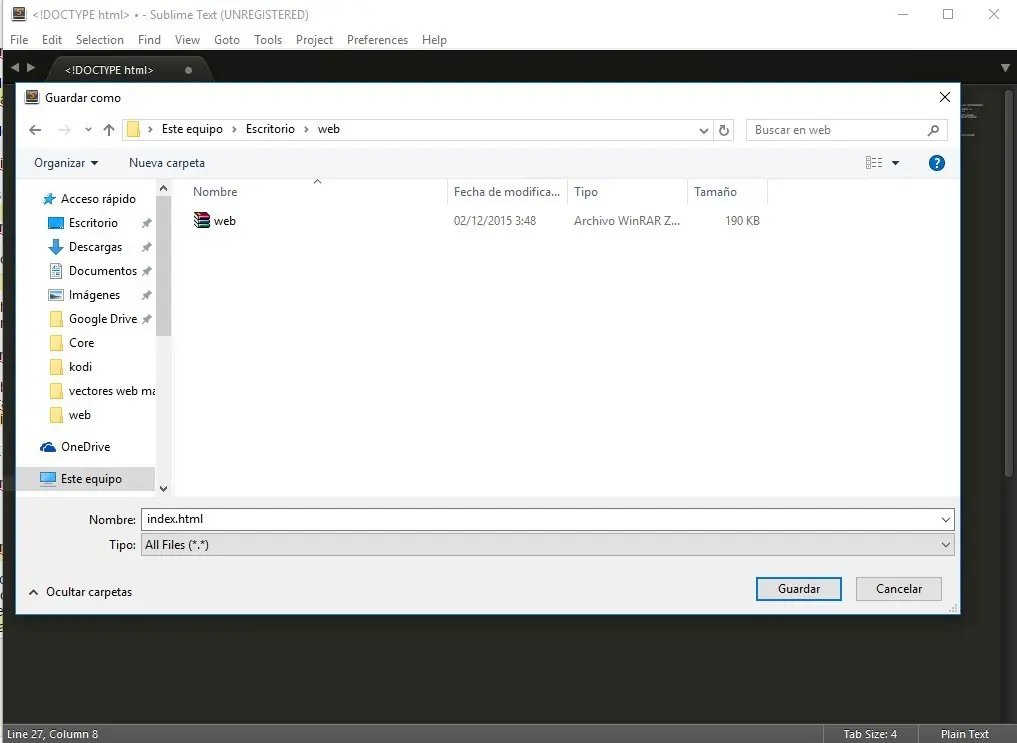The height and width of the screenshot is (743, 1017).
Task: Click the Nueva carpeta button
Action: click(x=167, y=163)
